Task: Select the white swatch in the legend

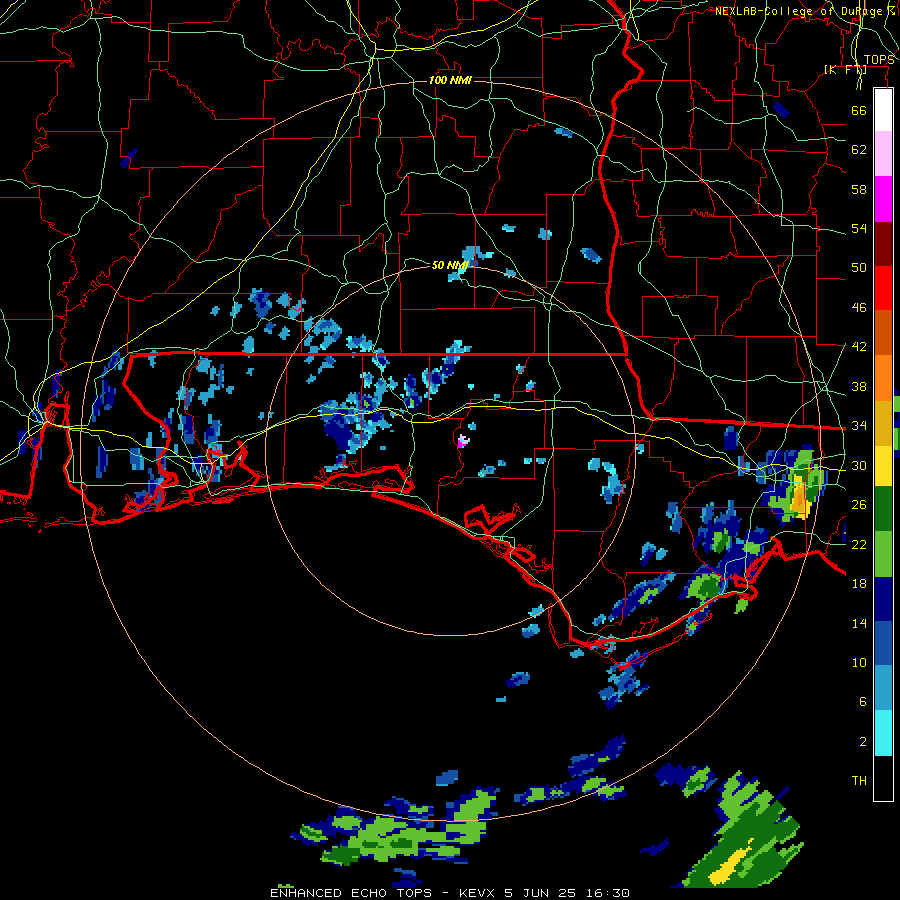Action: [x=883, y=110]
